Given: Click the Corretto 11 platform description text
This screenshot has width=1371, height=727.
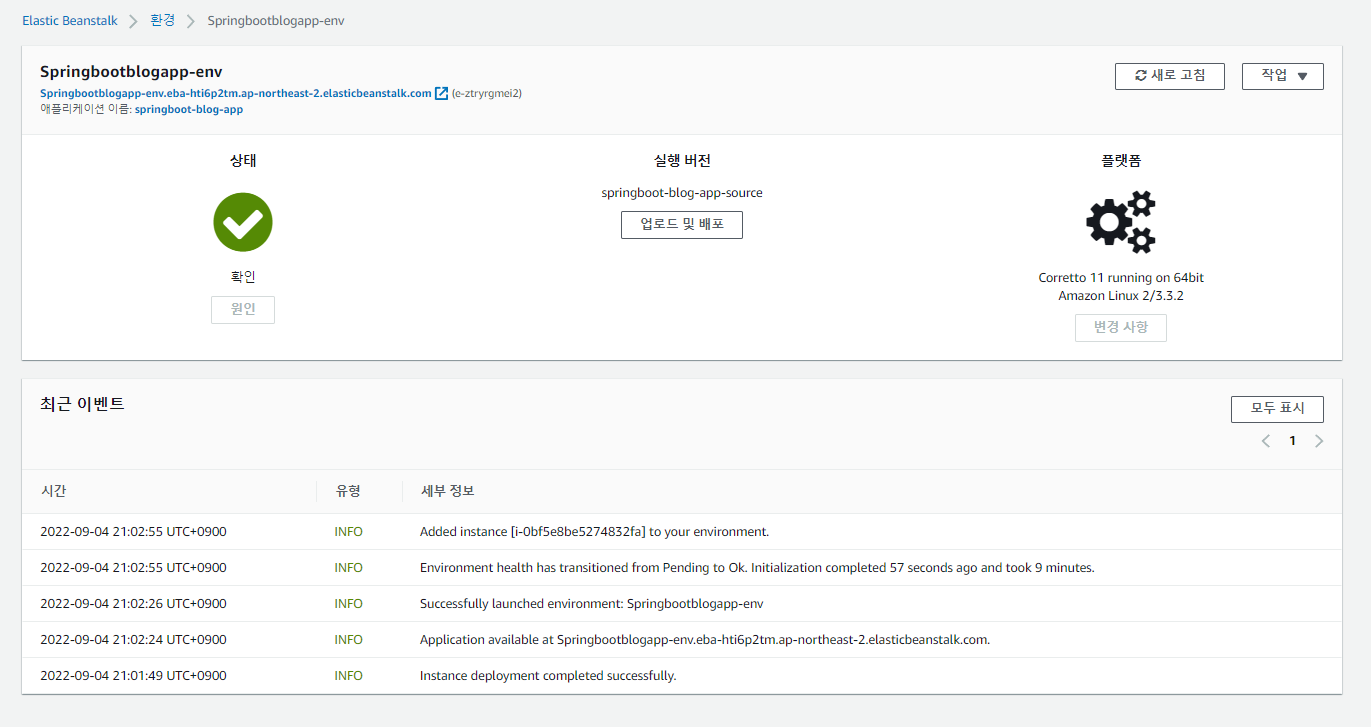Looking at the screenshot, I should (1121, 287).
